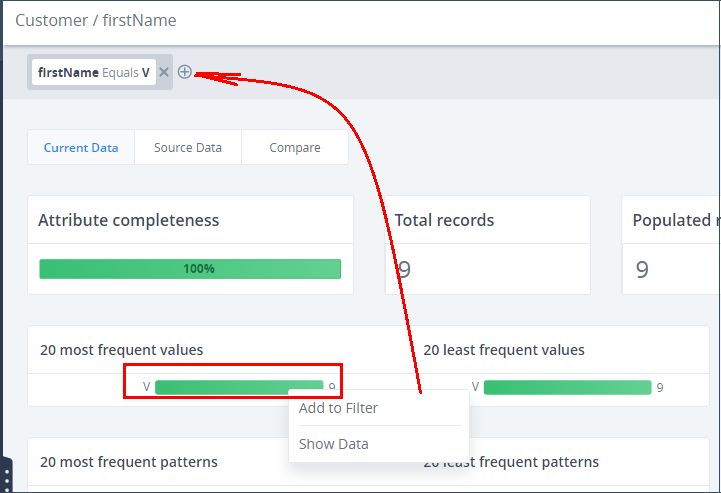Click the Total records value 9
Viewport: 721px width, 493px height.
point(404,269)
